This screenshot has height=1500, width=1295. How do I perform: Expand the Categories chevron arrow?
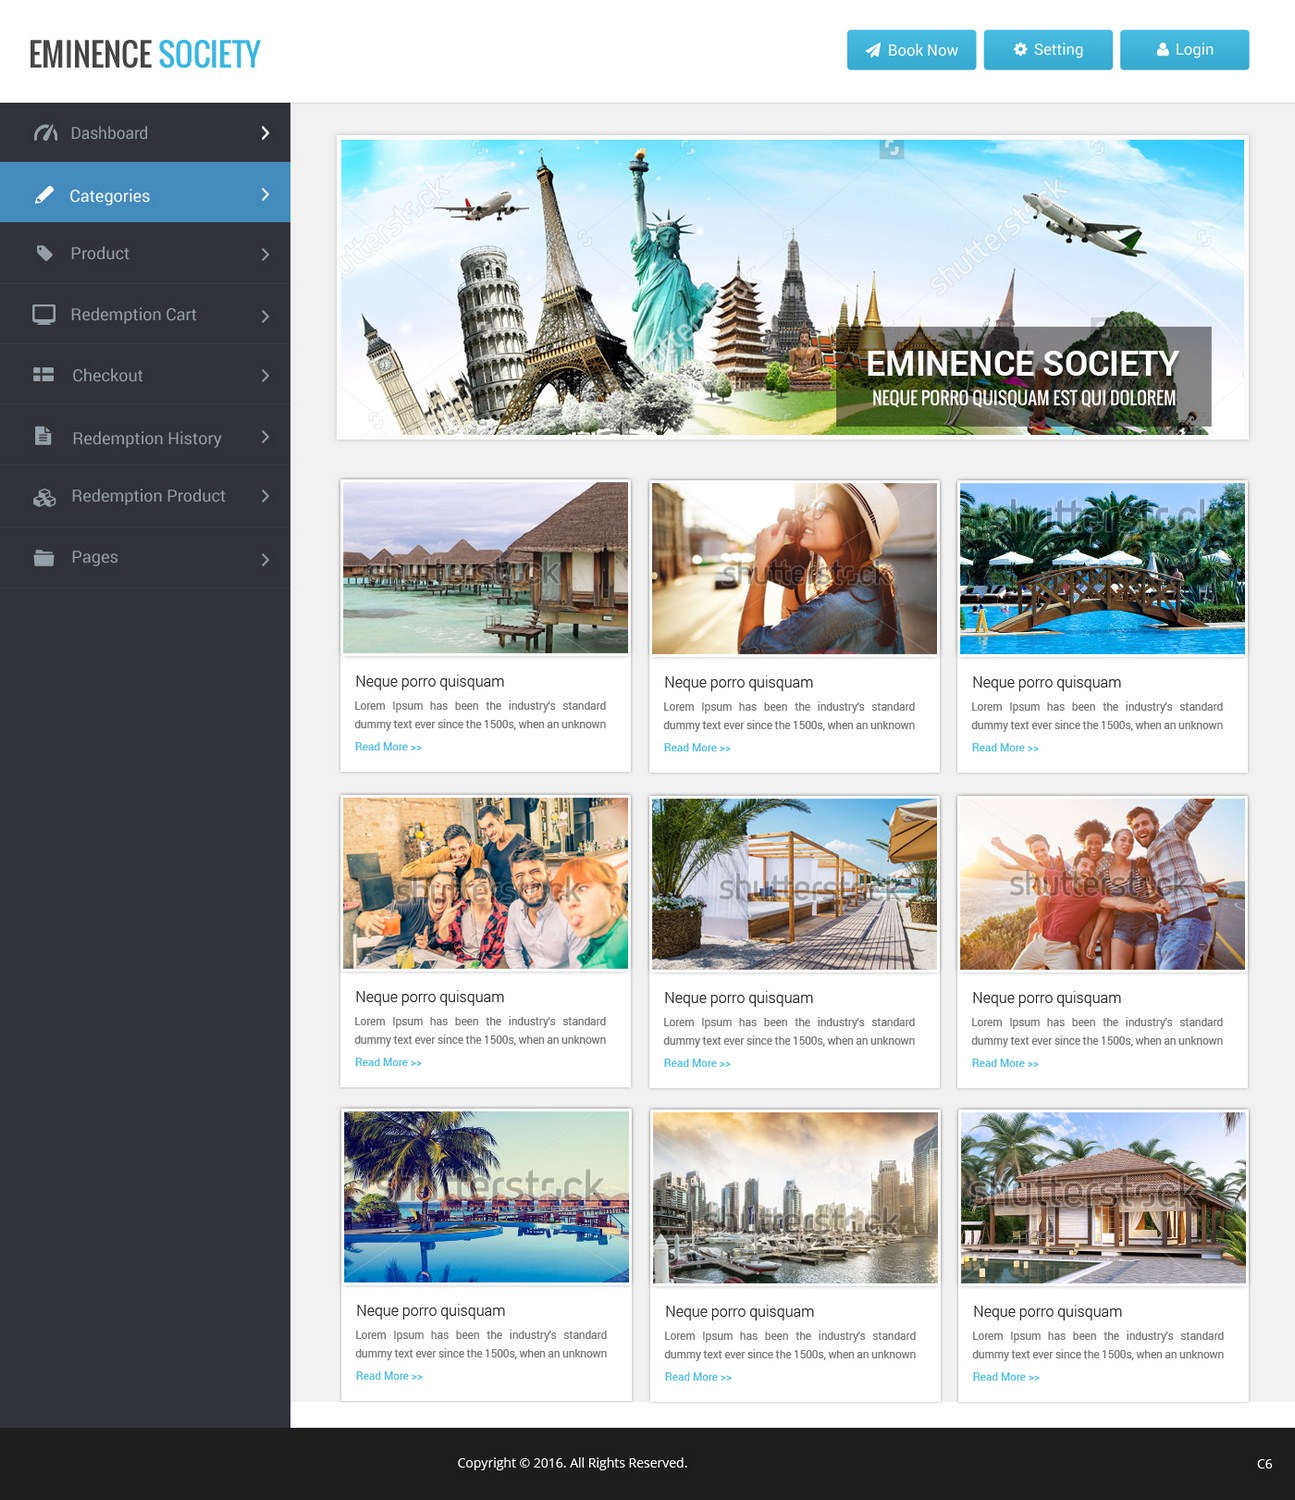265,194
